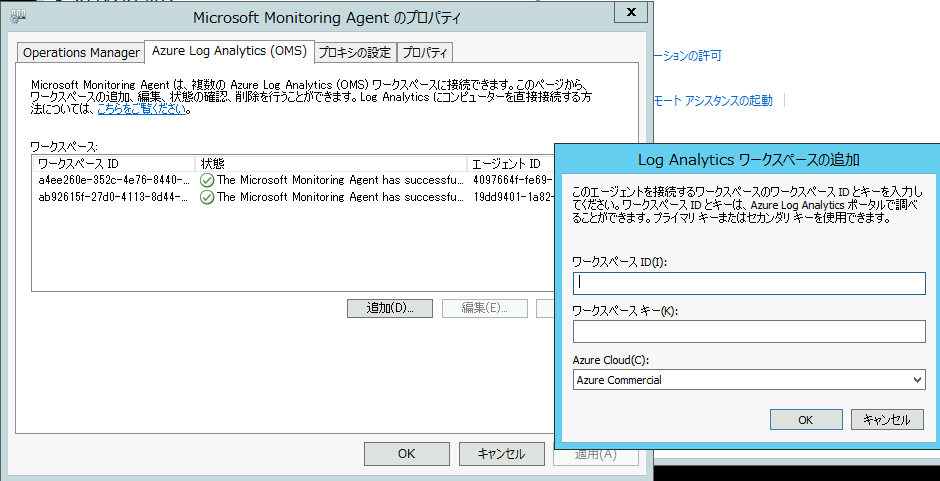
Task: Click the status text in the a4ee260e row
Action: pos(341,180)
